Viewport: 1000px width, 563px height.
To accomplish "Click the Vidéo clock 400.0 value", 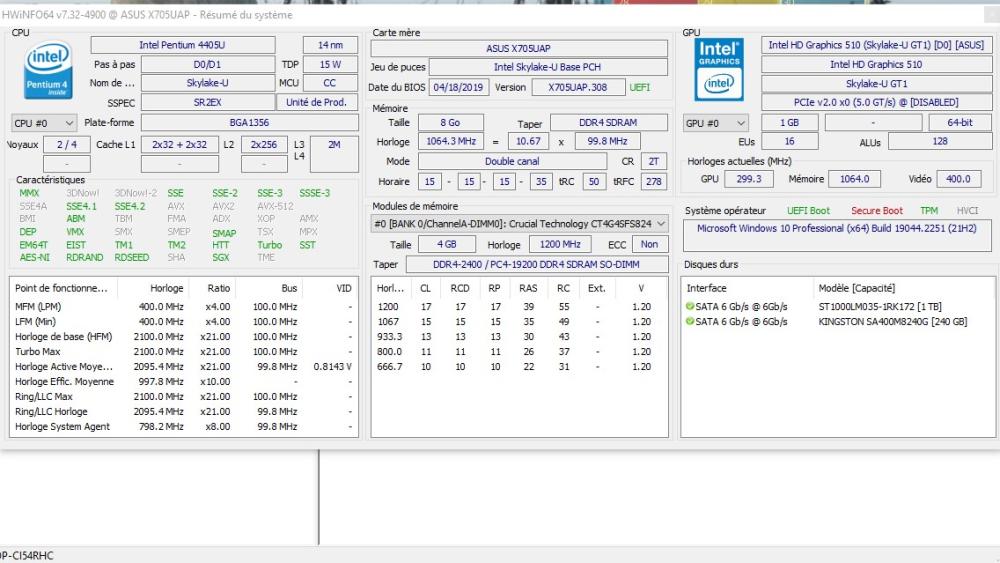I will tap(959, 179).
